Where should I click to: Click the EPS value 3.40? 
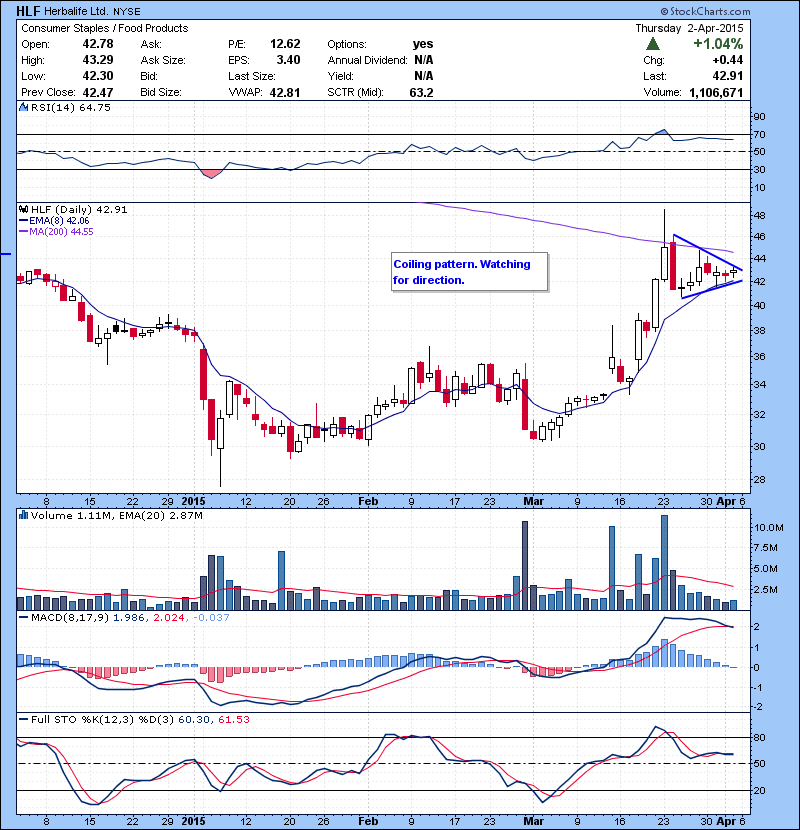coord(289,60)
